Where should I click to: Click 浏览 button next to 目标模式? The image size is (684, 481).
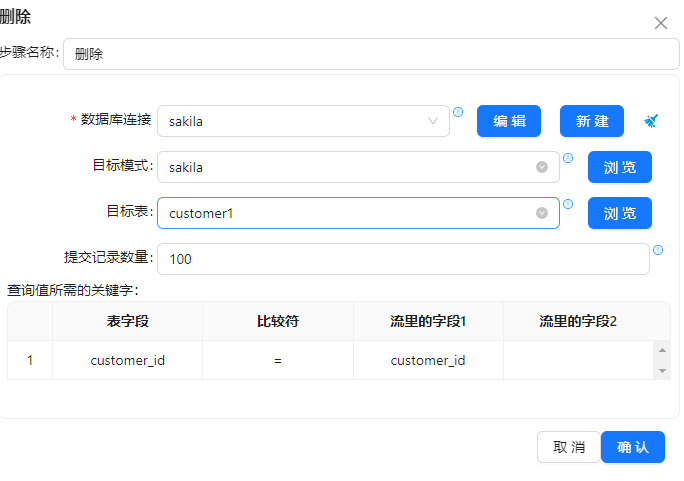[620, 167]
